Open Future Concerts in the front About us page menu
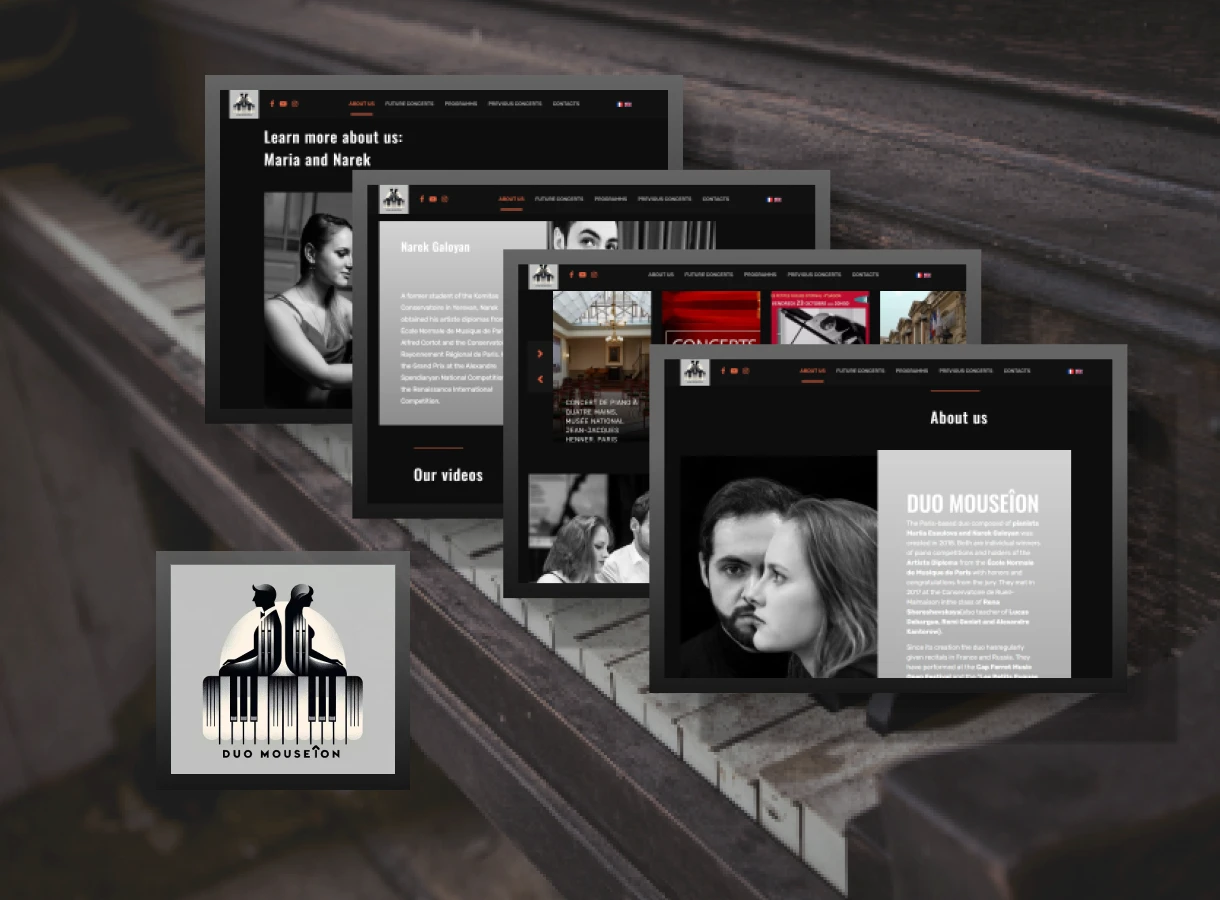Screen dimensions: 1220x900 (x=860, y=371)
